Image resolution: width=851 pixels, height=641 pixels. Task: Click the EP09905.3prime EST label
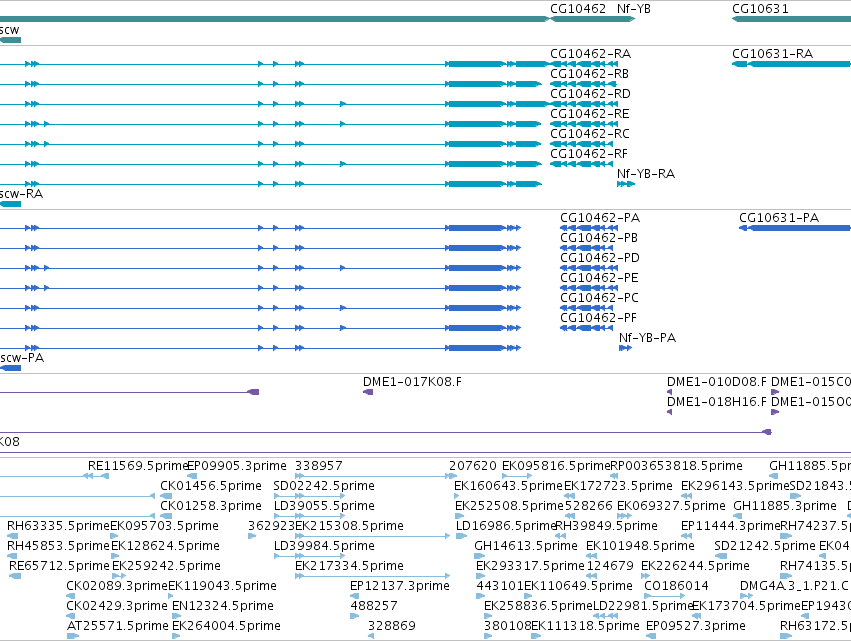[x=237, y=466]
